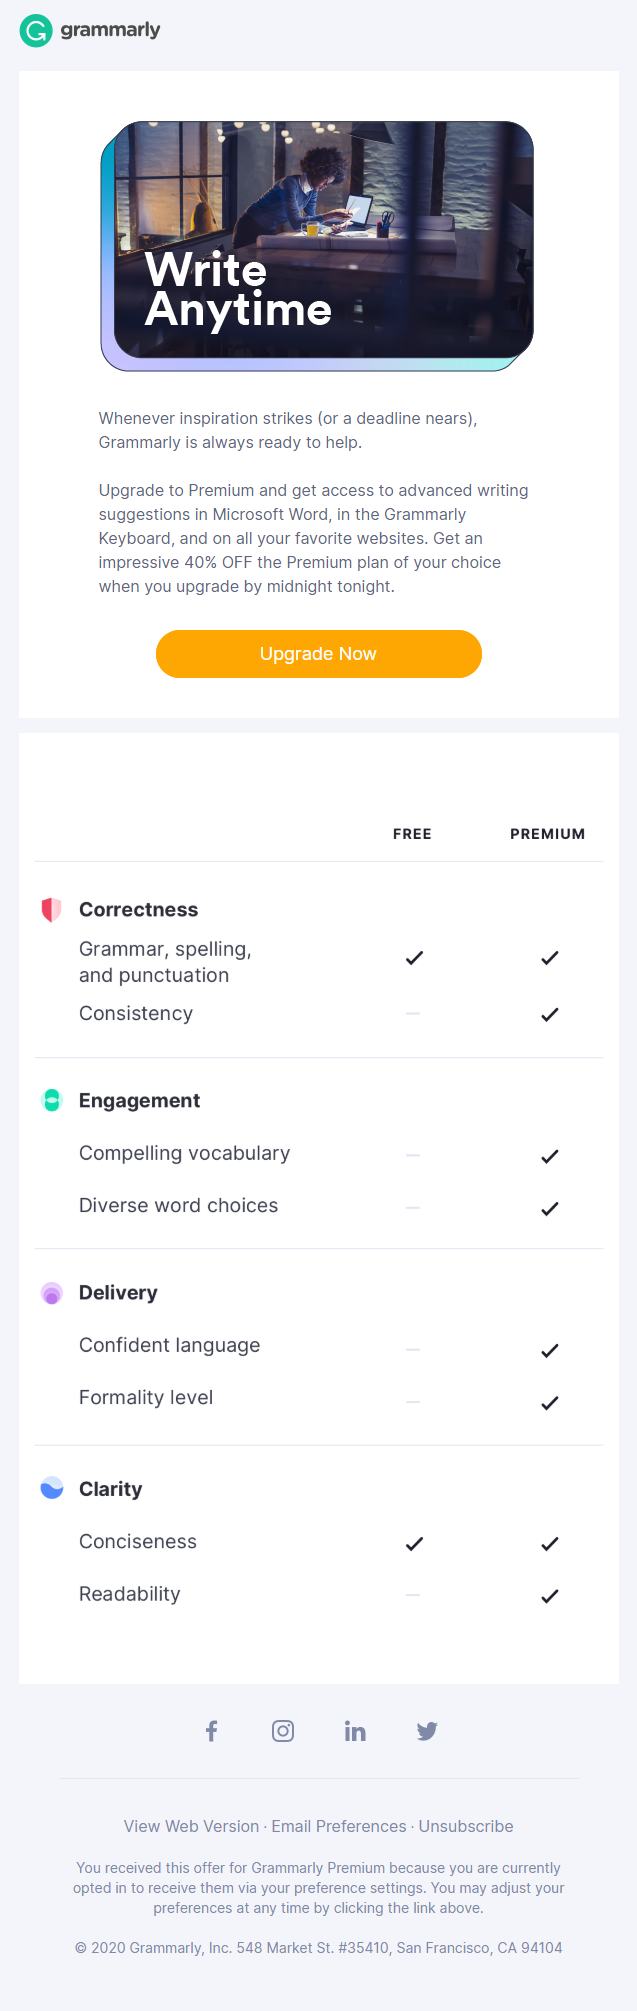Open the View Web Version link
The height and width of the screenshot is (2011, 637).
[x=191, y=1826]
